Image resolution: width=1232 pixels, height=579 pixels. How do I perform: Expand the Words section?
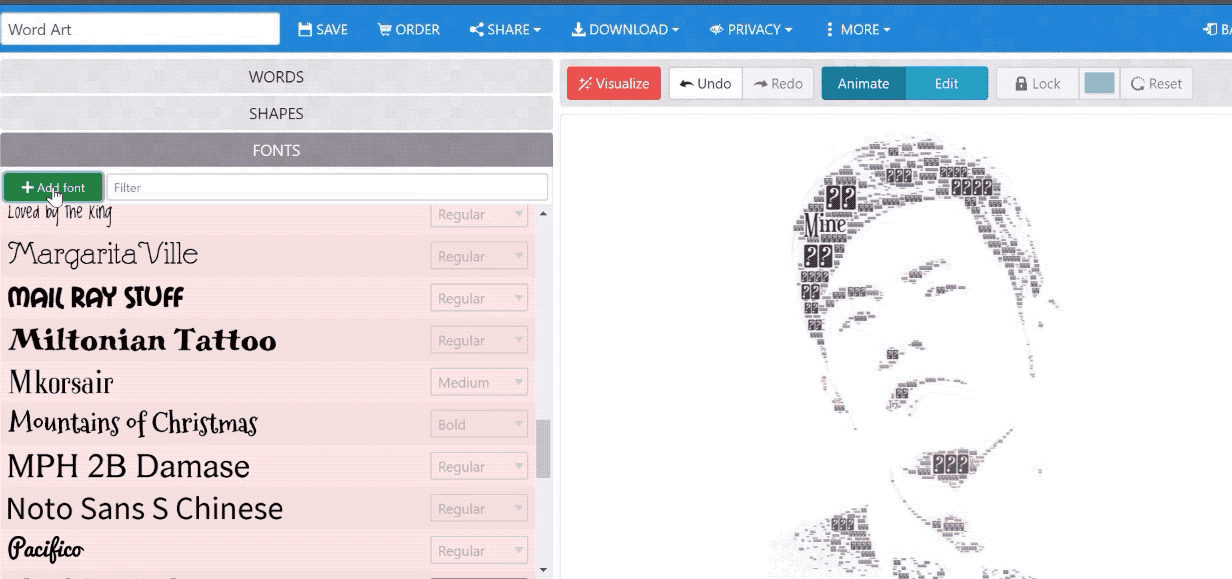[276, 77]
